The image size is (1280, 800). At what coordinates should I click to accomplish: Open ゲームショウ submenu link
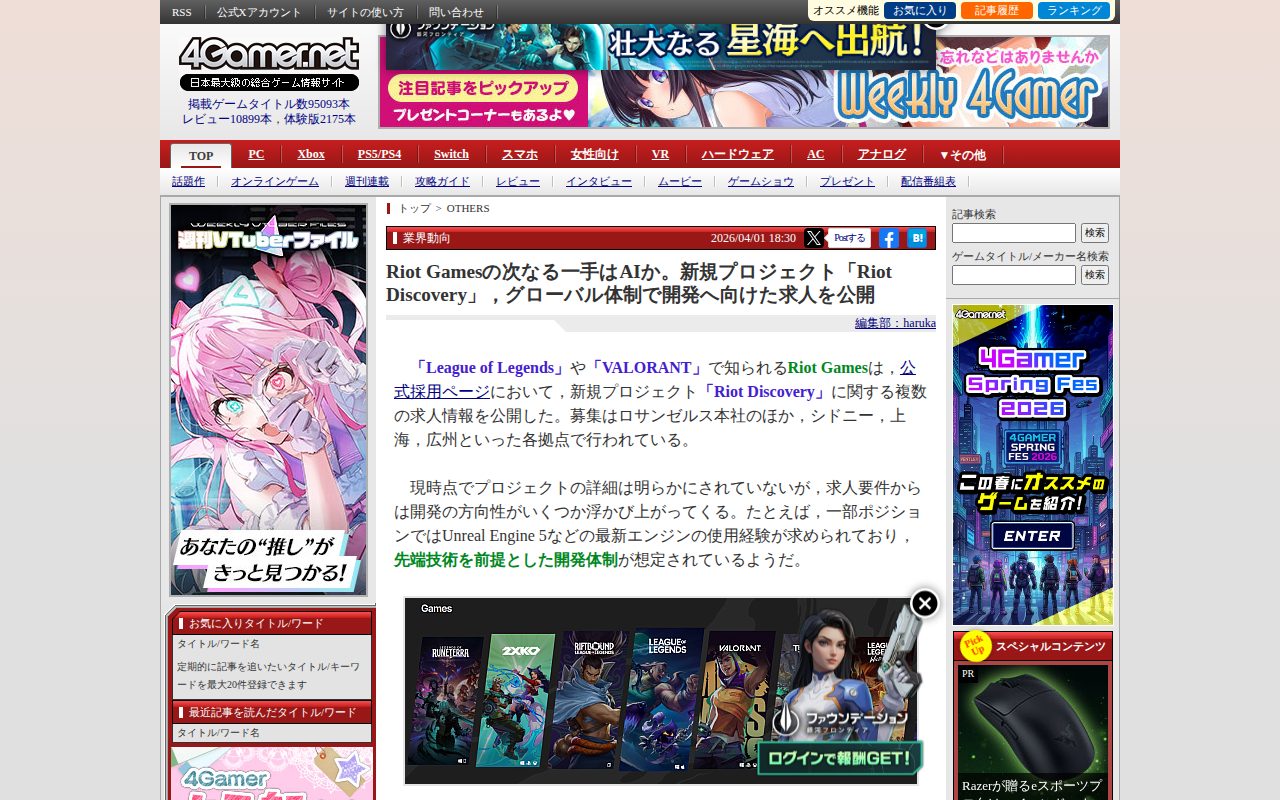tap(761, 181)
